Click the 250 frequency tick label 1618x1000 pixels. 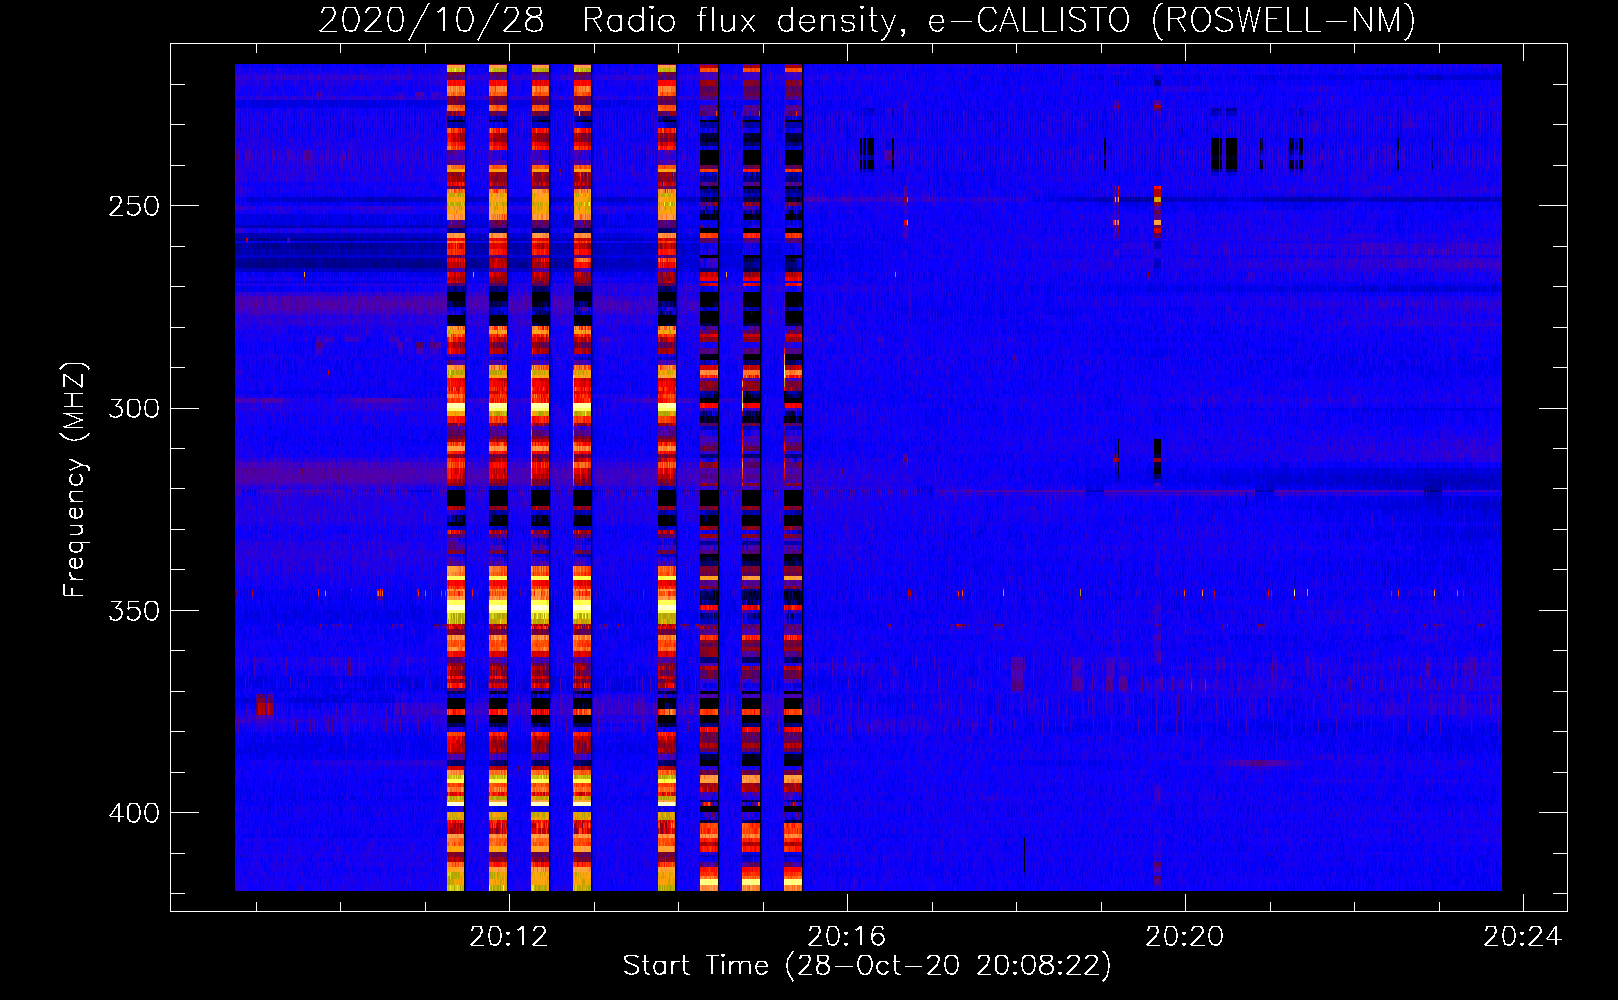coord(134,206)
